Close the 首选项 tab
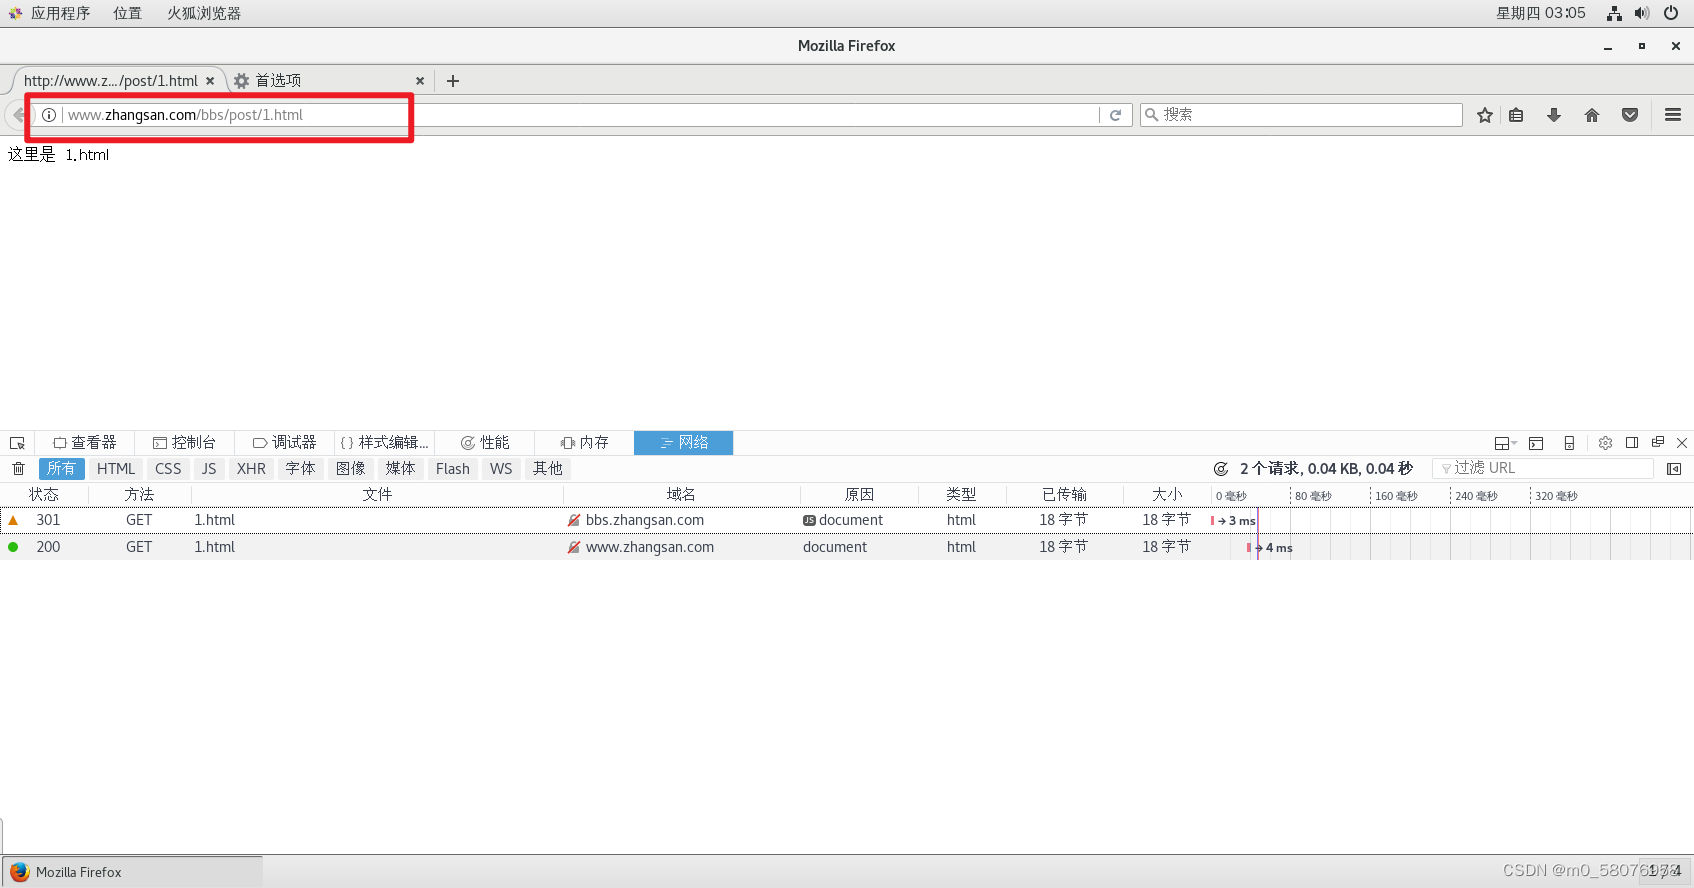Image resolution: width=1694 pixels, height=888 pixels. (420, 81)
